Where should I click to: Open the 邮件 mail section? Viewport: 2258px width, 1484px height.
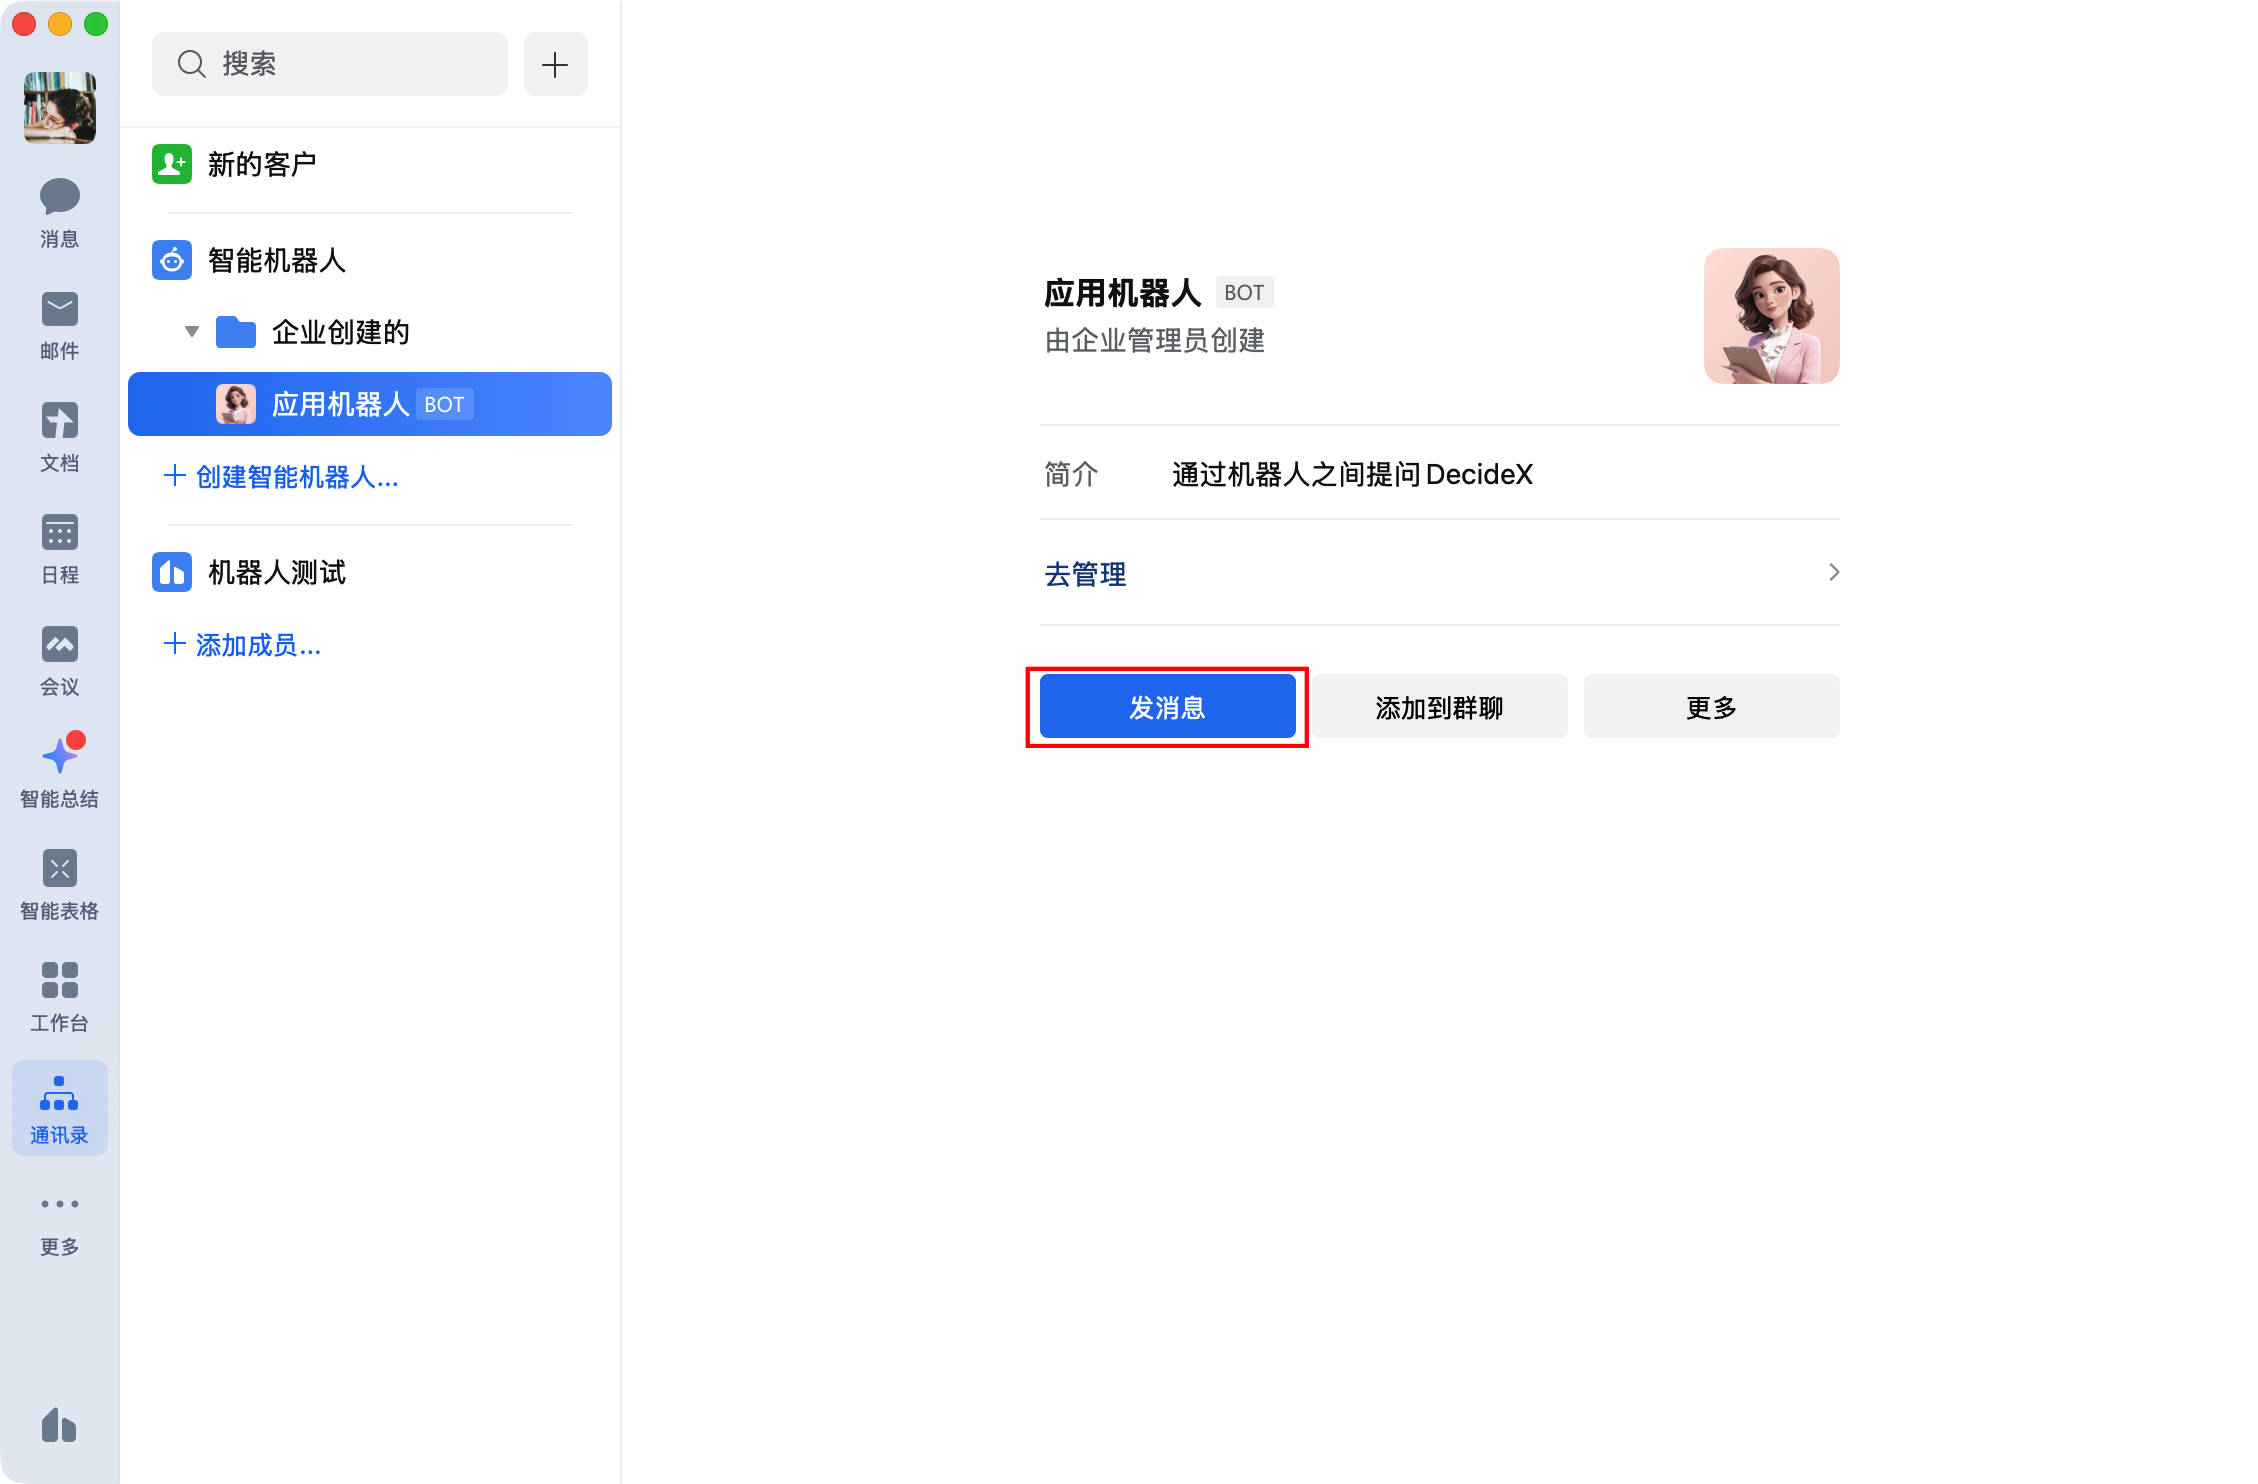point(59,325)
